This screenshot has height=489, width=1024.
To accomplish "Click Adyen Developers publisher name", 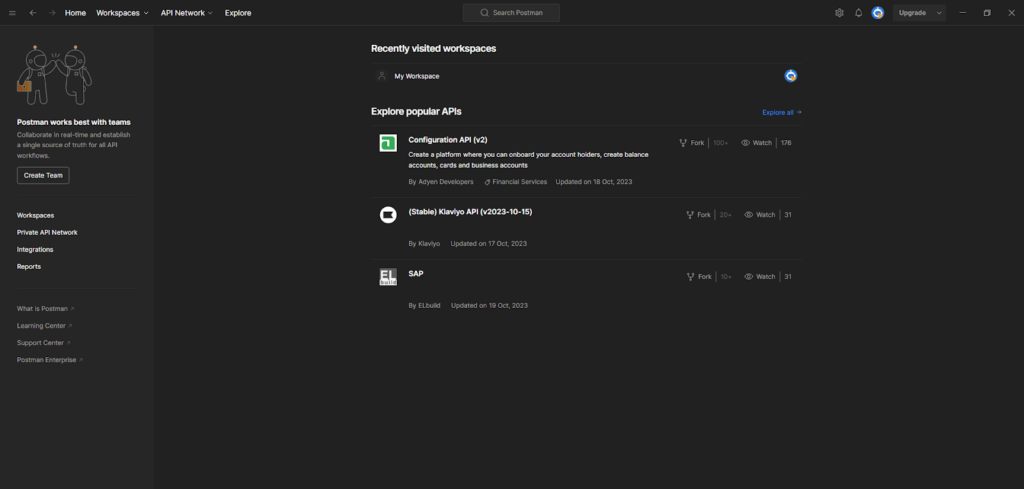I will (x=446, y=182).
